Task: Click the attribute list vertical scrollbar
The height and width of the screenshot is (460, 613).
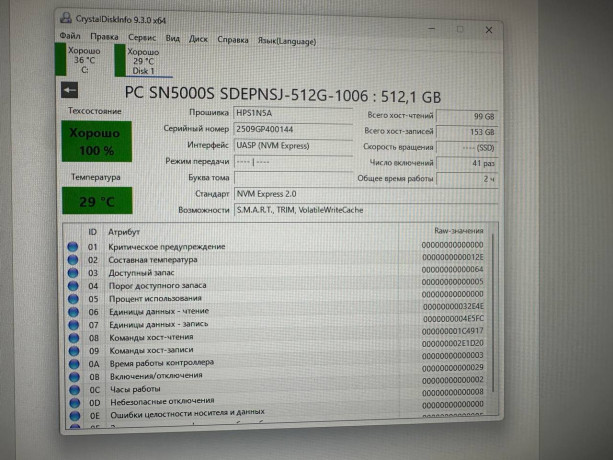Action: point(493,313)
